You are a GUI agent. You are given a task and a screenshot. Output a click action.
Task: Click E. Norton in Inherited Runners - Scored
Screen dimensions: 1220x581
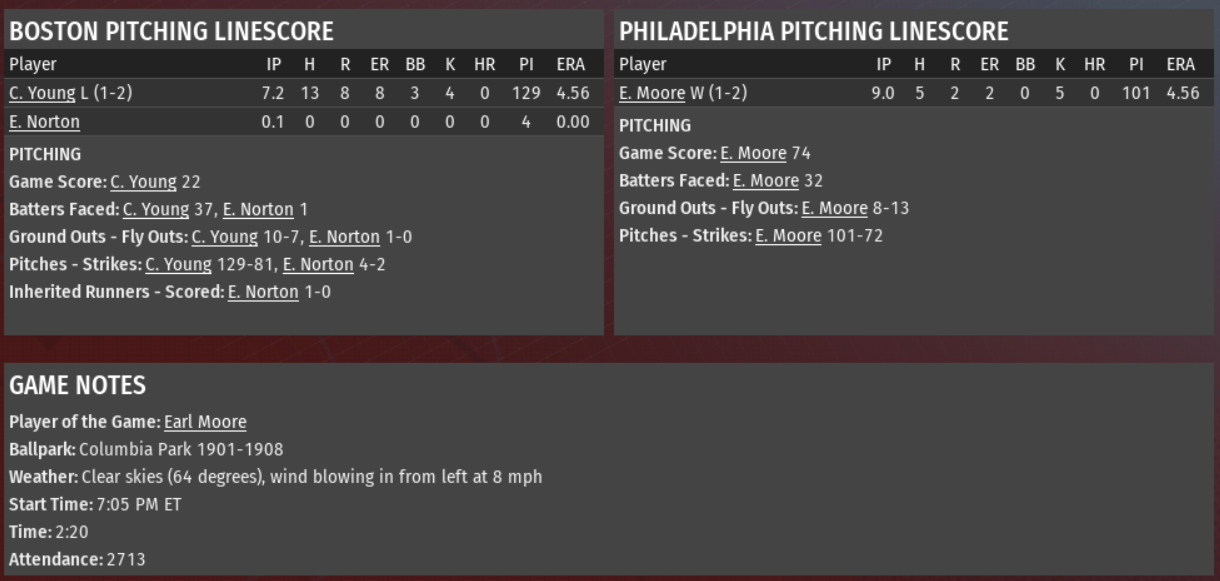tap(263, 292)
